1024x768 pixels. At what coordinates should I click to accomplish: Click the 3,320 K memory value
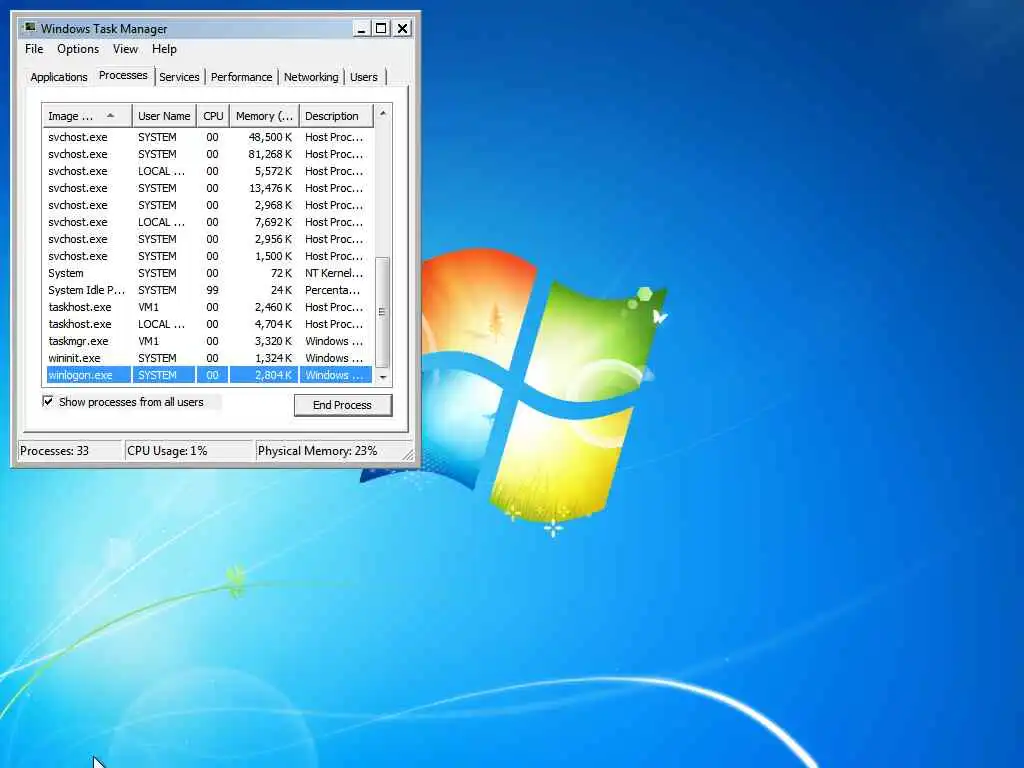click(x=273, y=341)
